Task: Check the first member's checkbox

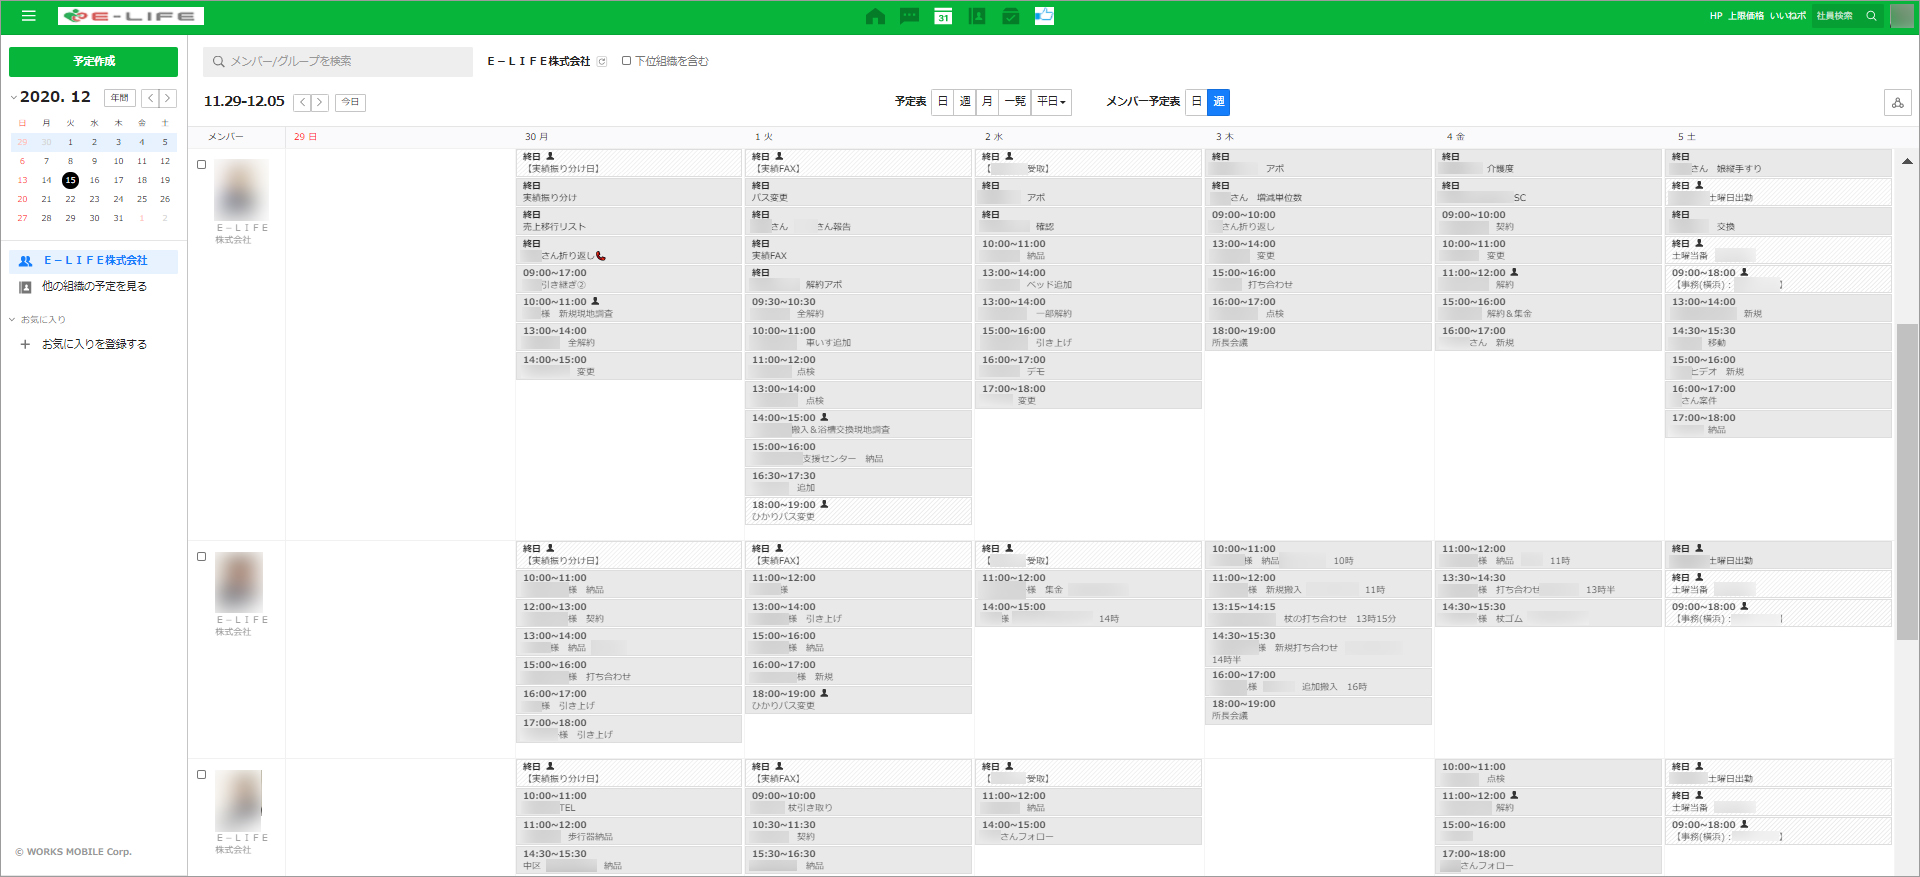Action: click(202, 165)
